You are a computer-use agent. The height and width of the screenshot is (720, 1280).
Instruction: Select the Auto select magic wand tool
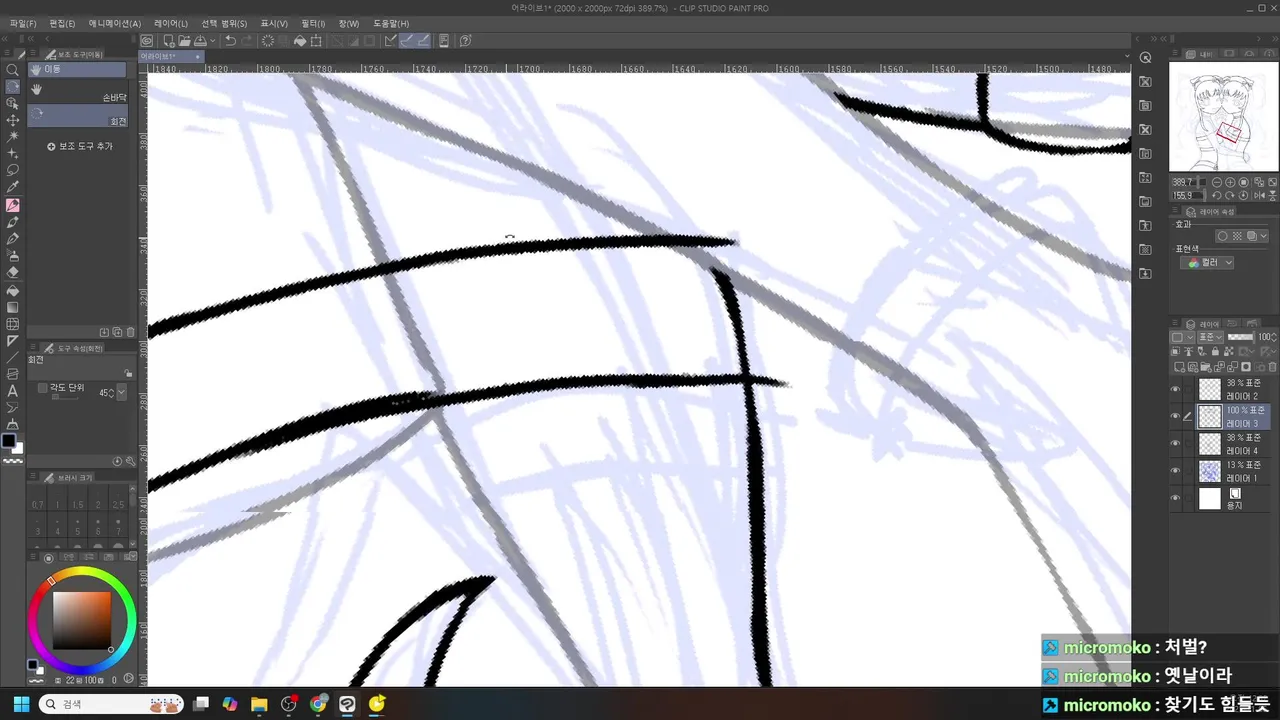click(13, 136)
